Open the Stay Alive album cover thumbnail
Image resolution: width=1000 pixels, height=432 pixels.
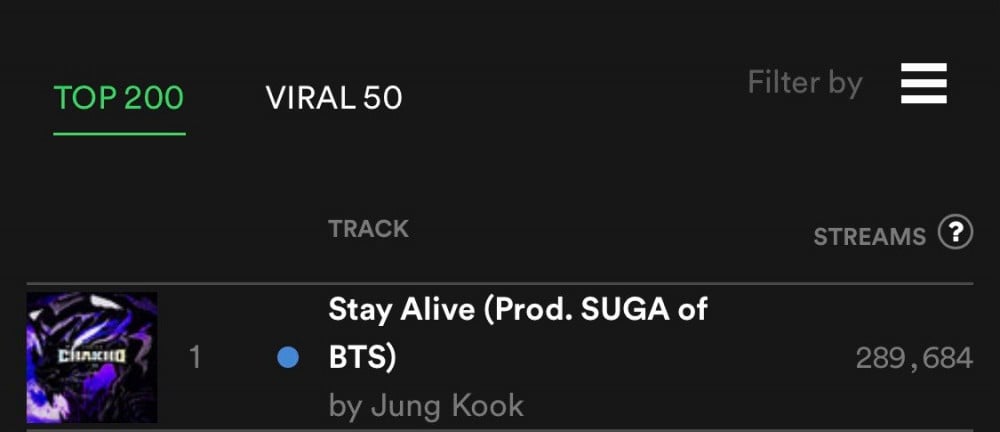pos(92,357)
